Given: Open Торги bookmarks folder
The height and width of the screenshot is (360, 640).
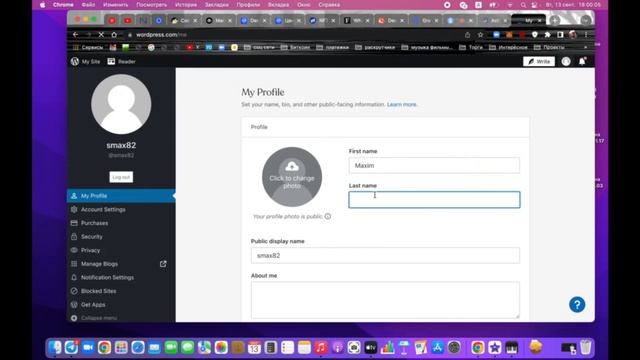Looking at the screenshot, I should click(471, 47).
